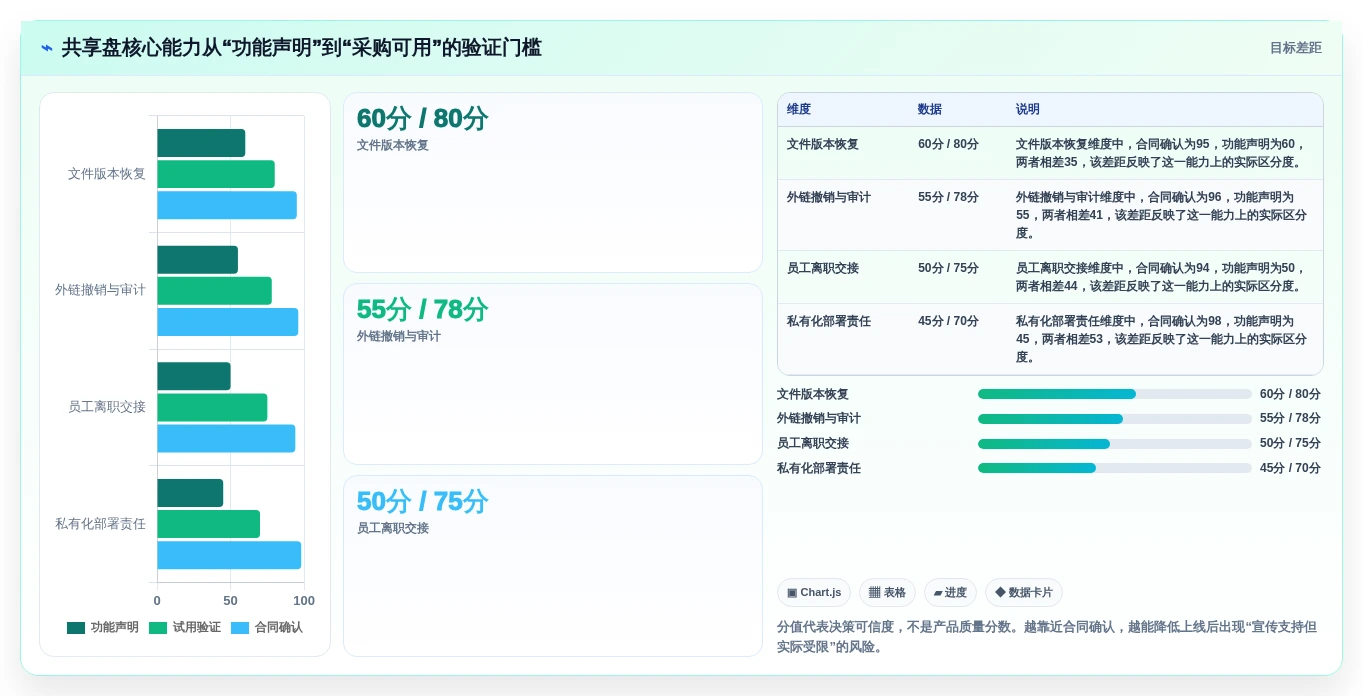1363x696 pixels.
Task: Click the 员工离职交接 table row name
Action: [823, 268]
